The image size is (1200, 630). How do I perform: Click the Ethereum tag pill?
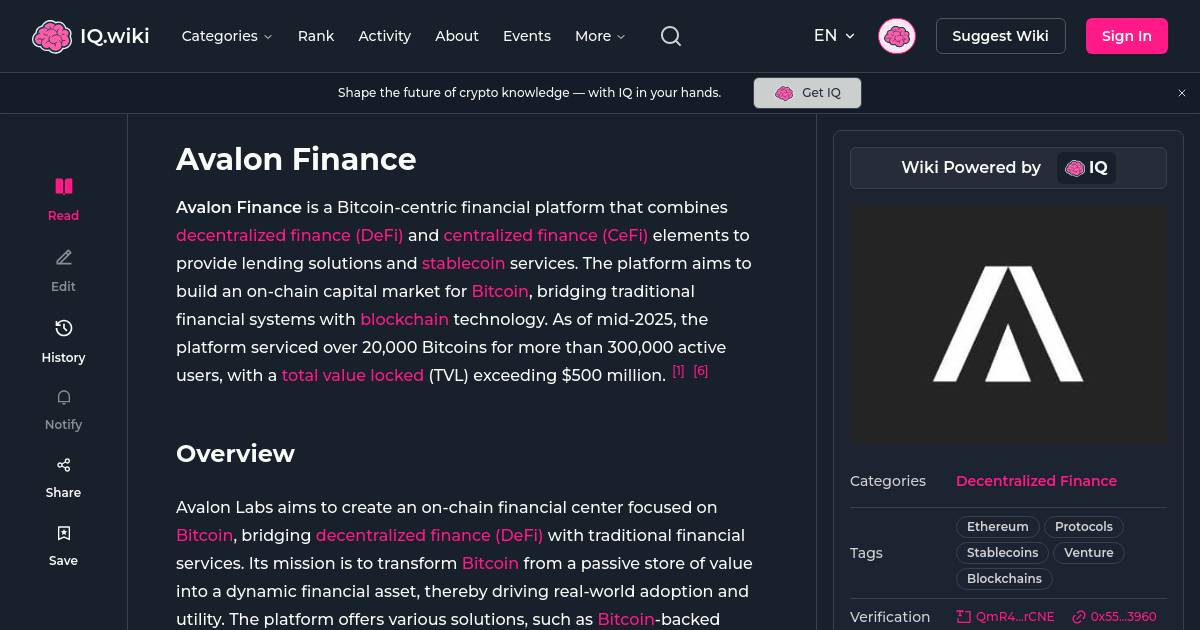pos(997,526)
